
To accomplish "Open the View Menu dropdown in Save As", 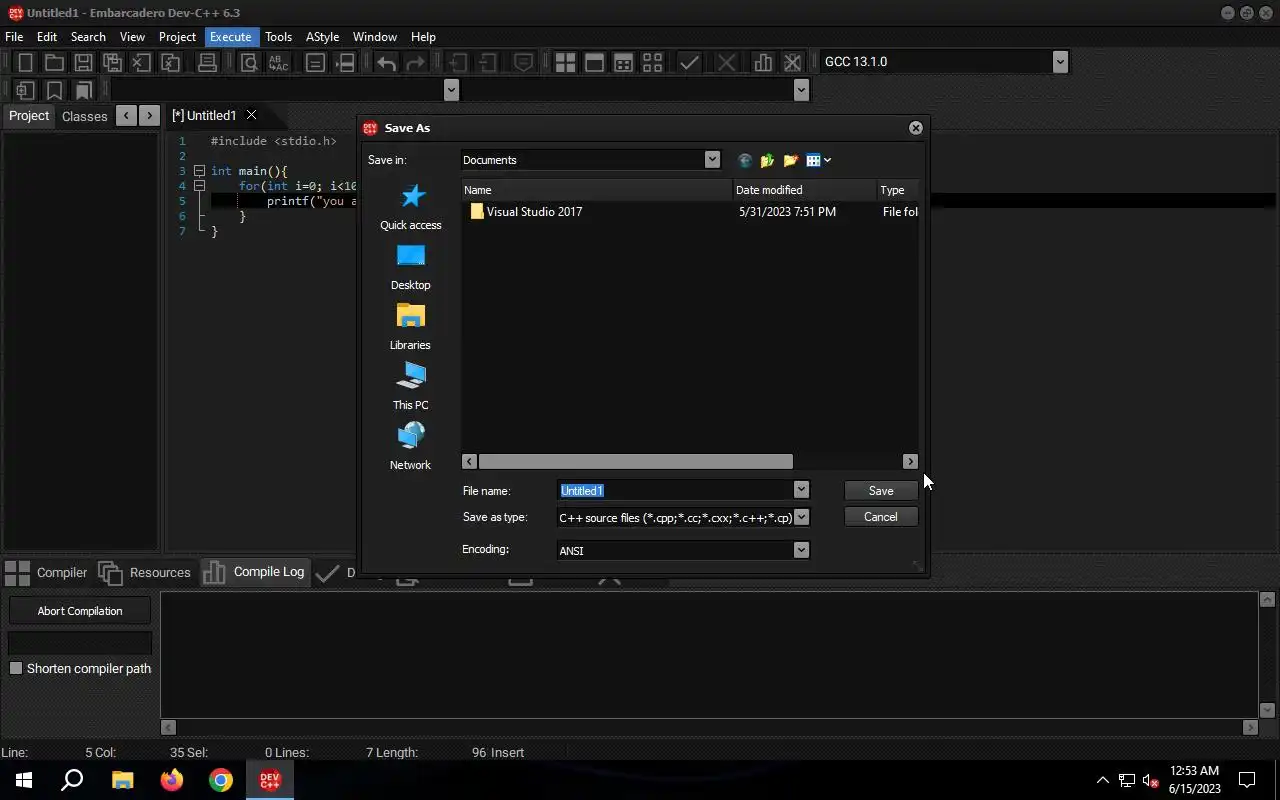I will point(819,160).
